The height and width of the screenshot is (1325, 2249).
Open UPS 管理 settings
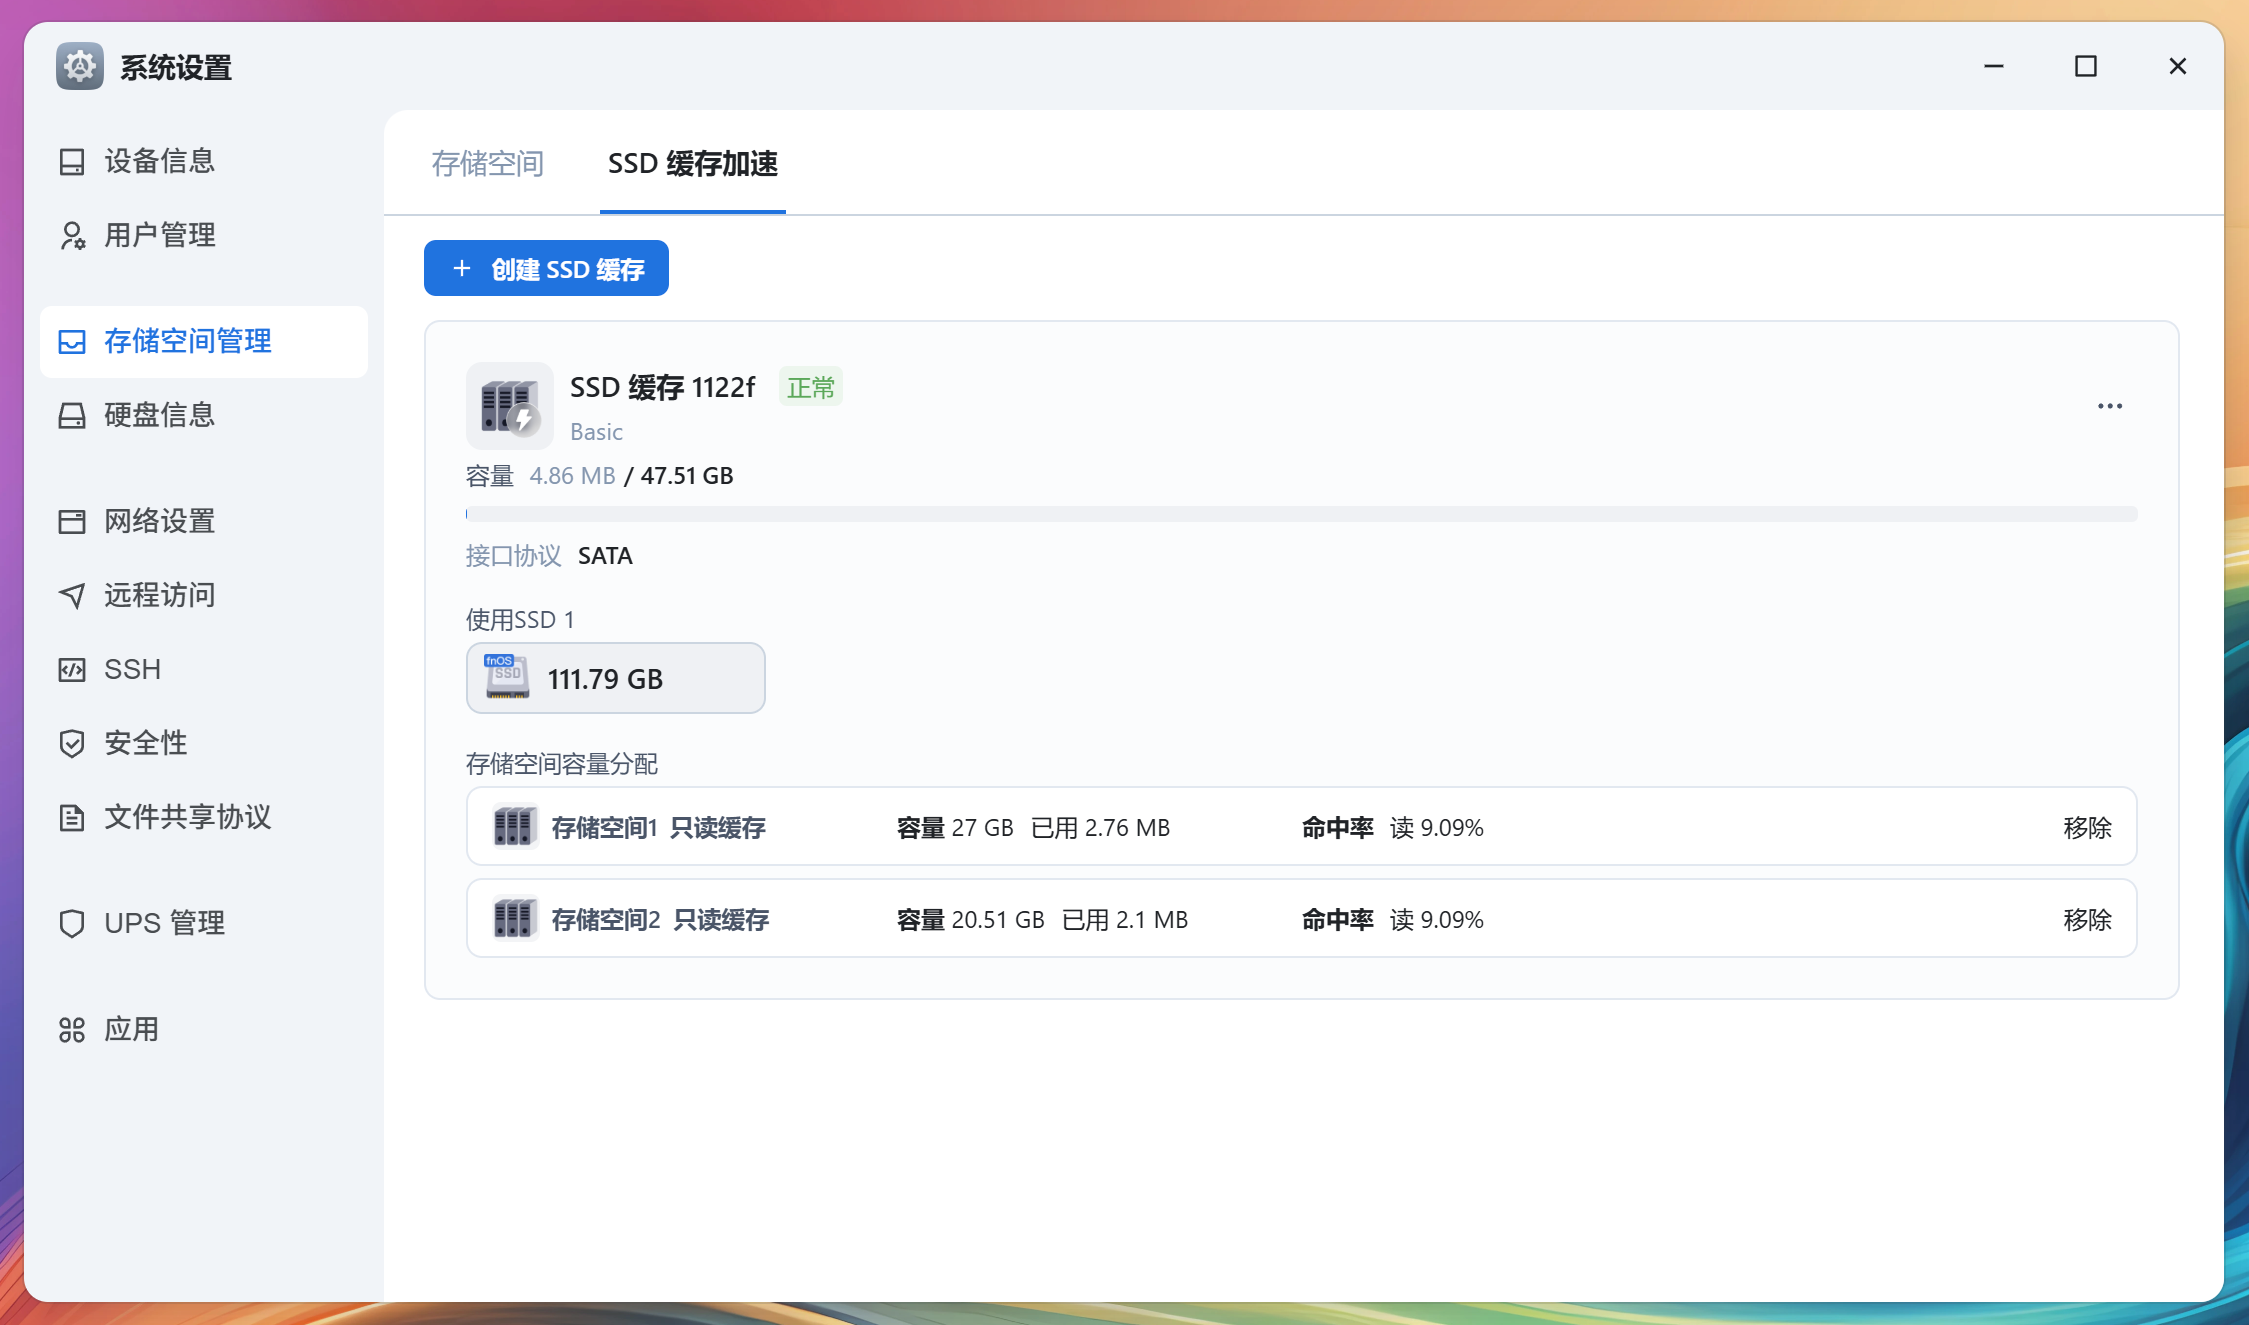click(x=164, y=923)
